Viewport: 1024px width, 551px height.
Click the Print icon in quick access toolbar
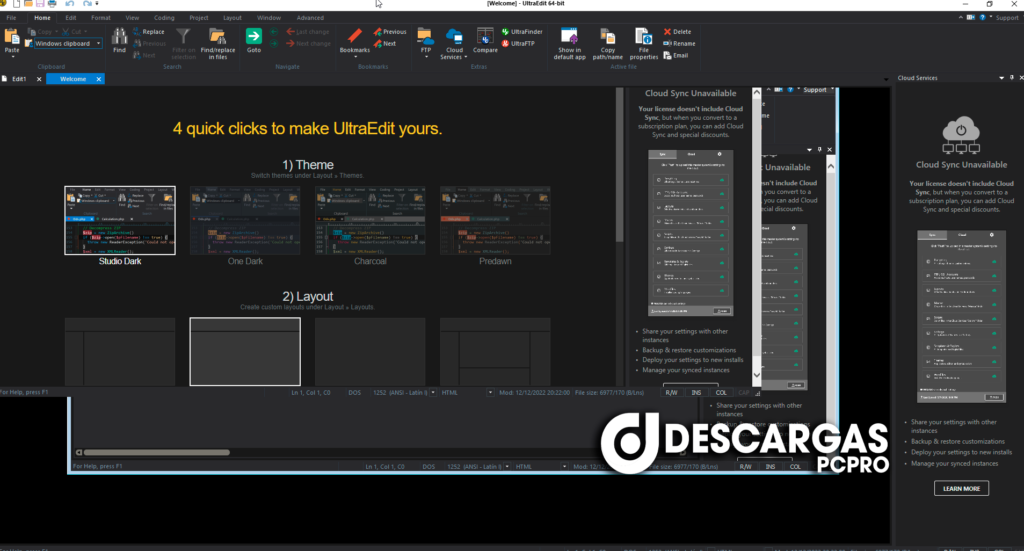coord(52,4)
